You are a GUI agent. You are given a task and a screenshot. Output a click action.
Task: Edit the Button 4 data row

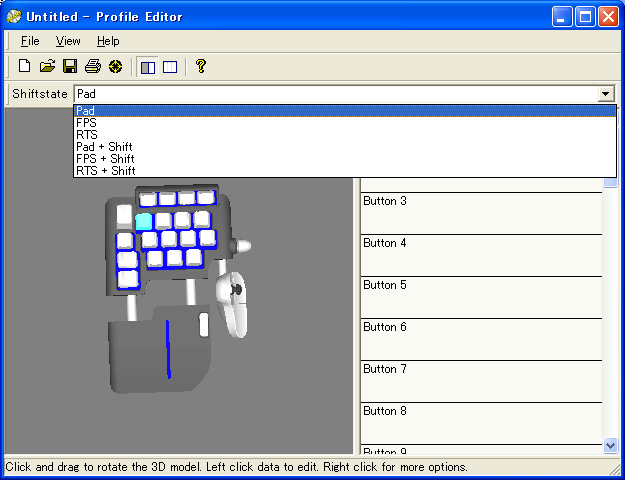click(481, 256)
